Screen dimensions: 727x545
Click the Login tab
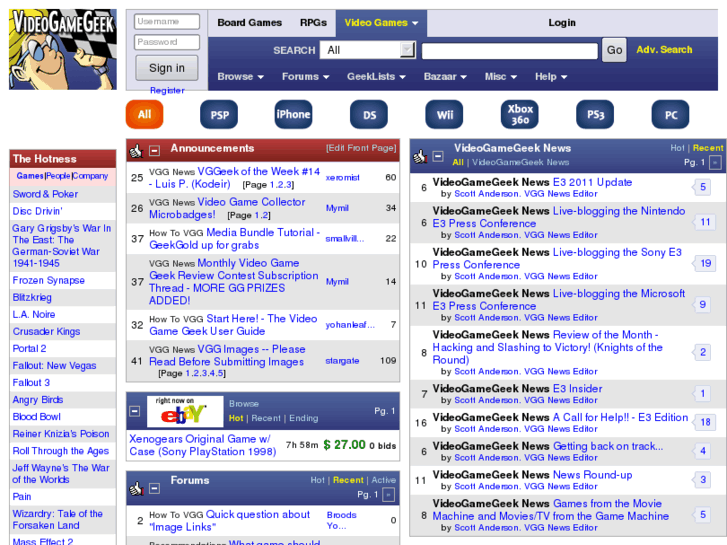(561, 23)
